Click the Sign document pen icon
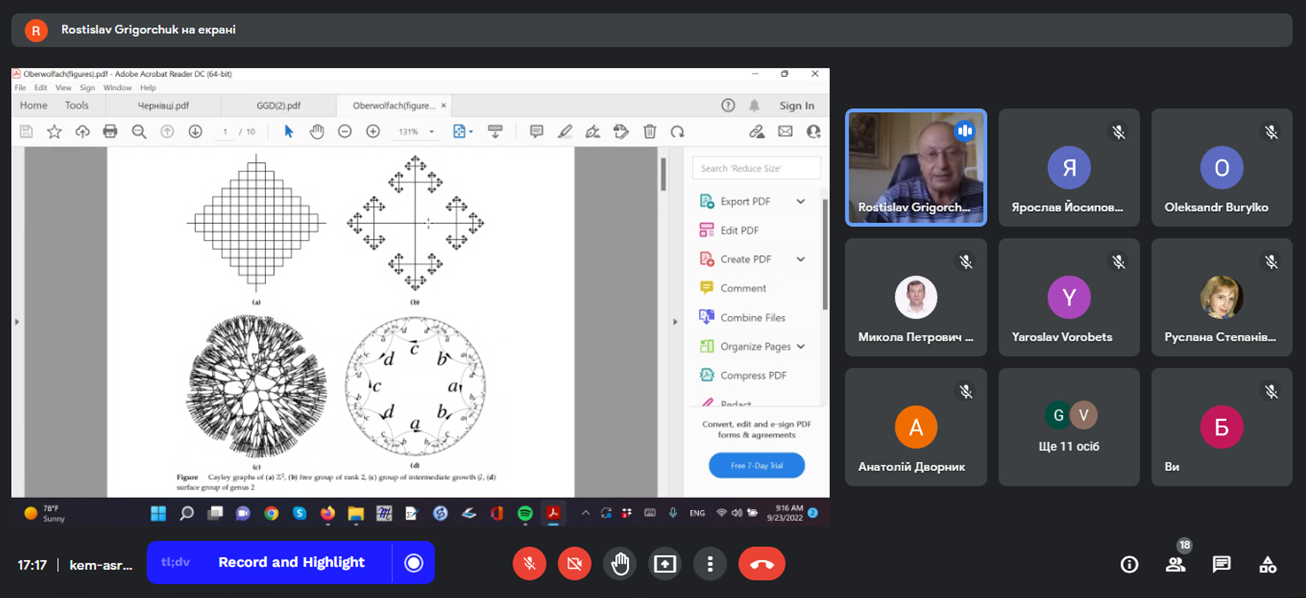Screen dimensions: 1306x598 click(x=593, y=131)
